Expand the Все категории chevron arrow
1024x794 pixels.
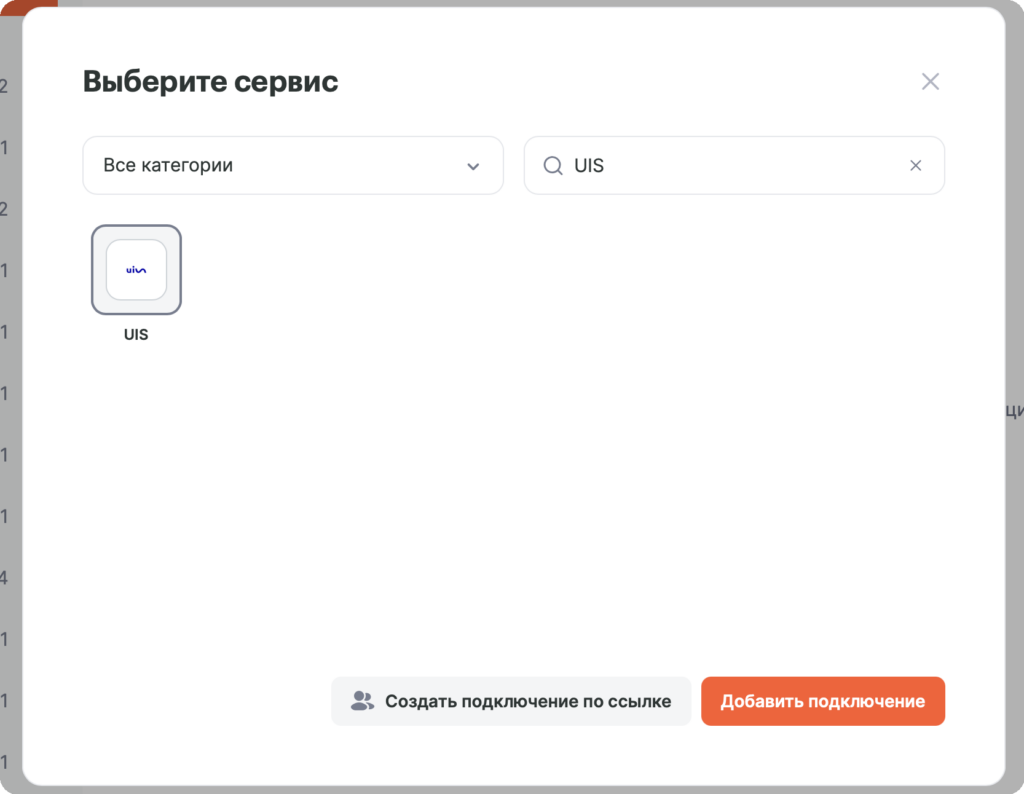tap(473, 167)
